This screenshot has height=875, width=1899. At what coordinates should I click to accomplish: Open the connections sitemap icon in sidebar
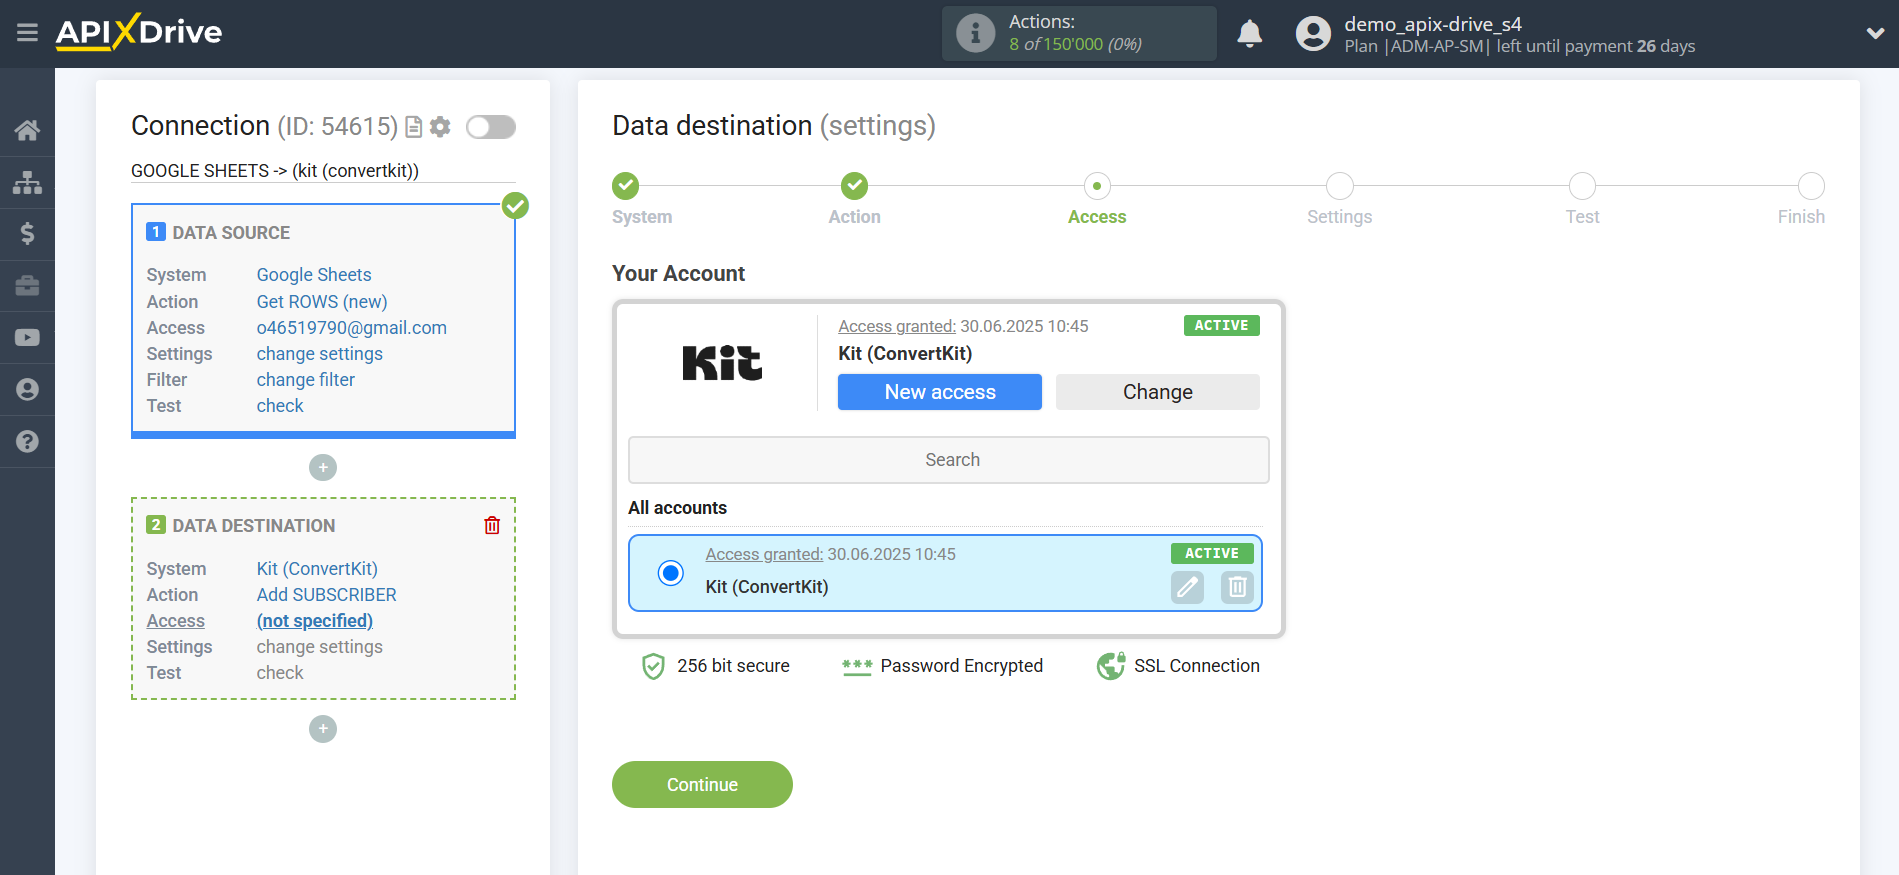tap(27, 182)
